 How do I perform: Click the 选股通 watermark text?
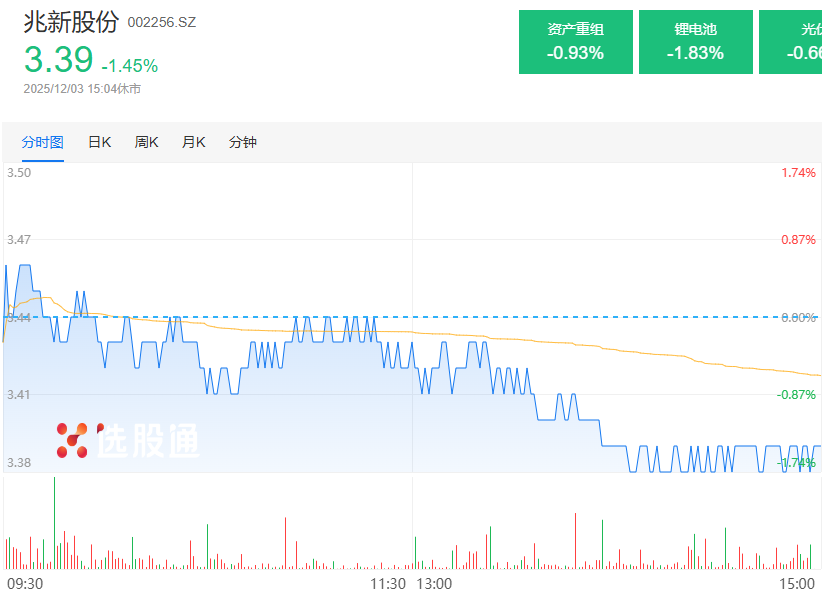click(x=148, y=440)
